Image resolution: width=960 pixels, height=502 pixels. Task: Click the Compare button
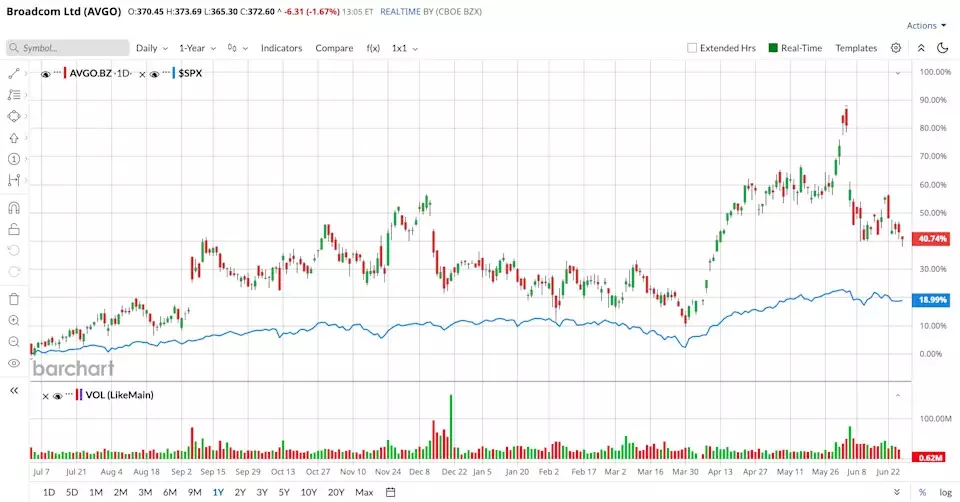pos(334,48)
